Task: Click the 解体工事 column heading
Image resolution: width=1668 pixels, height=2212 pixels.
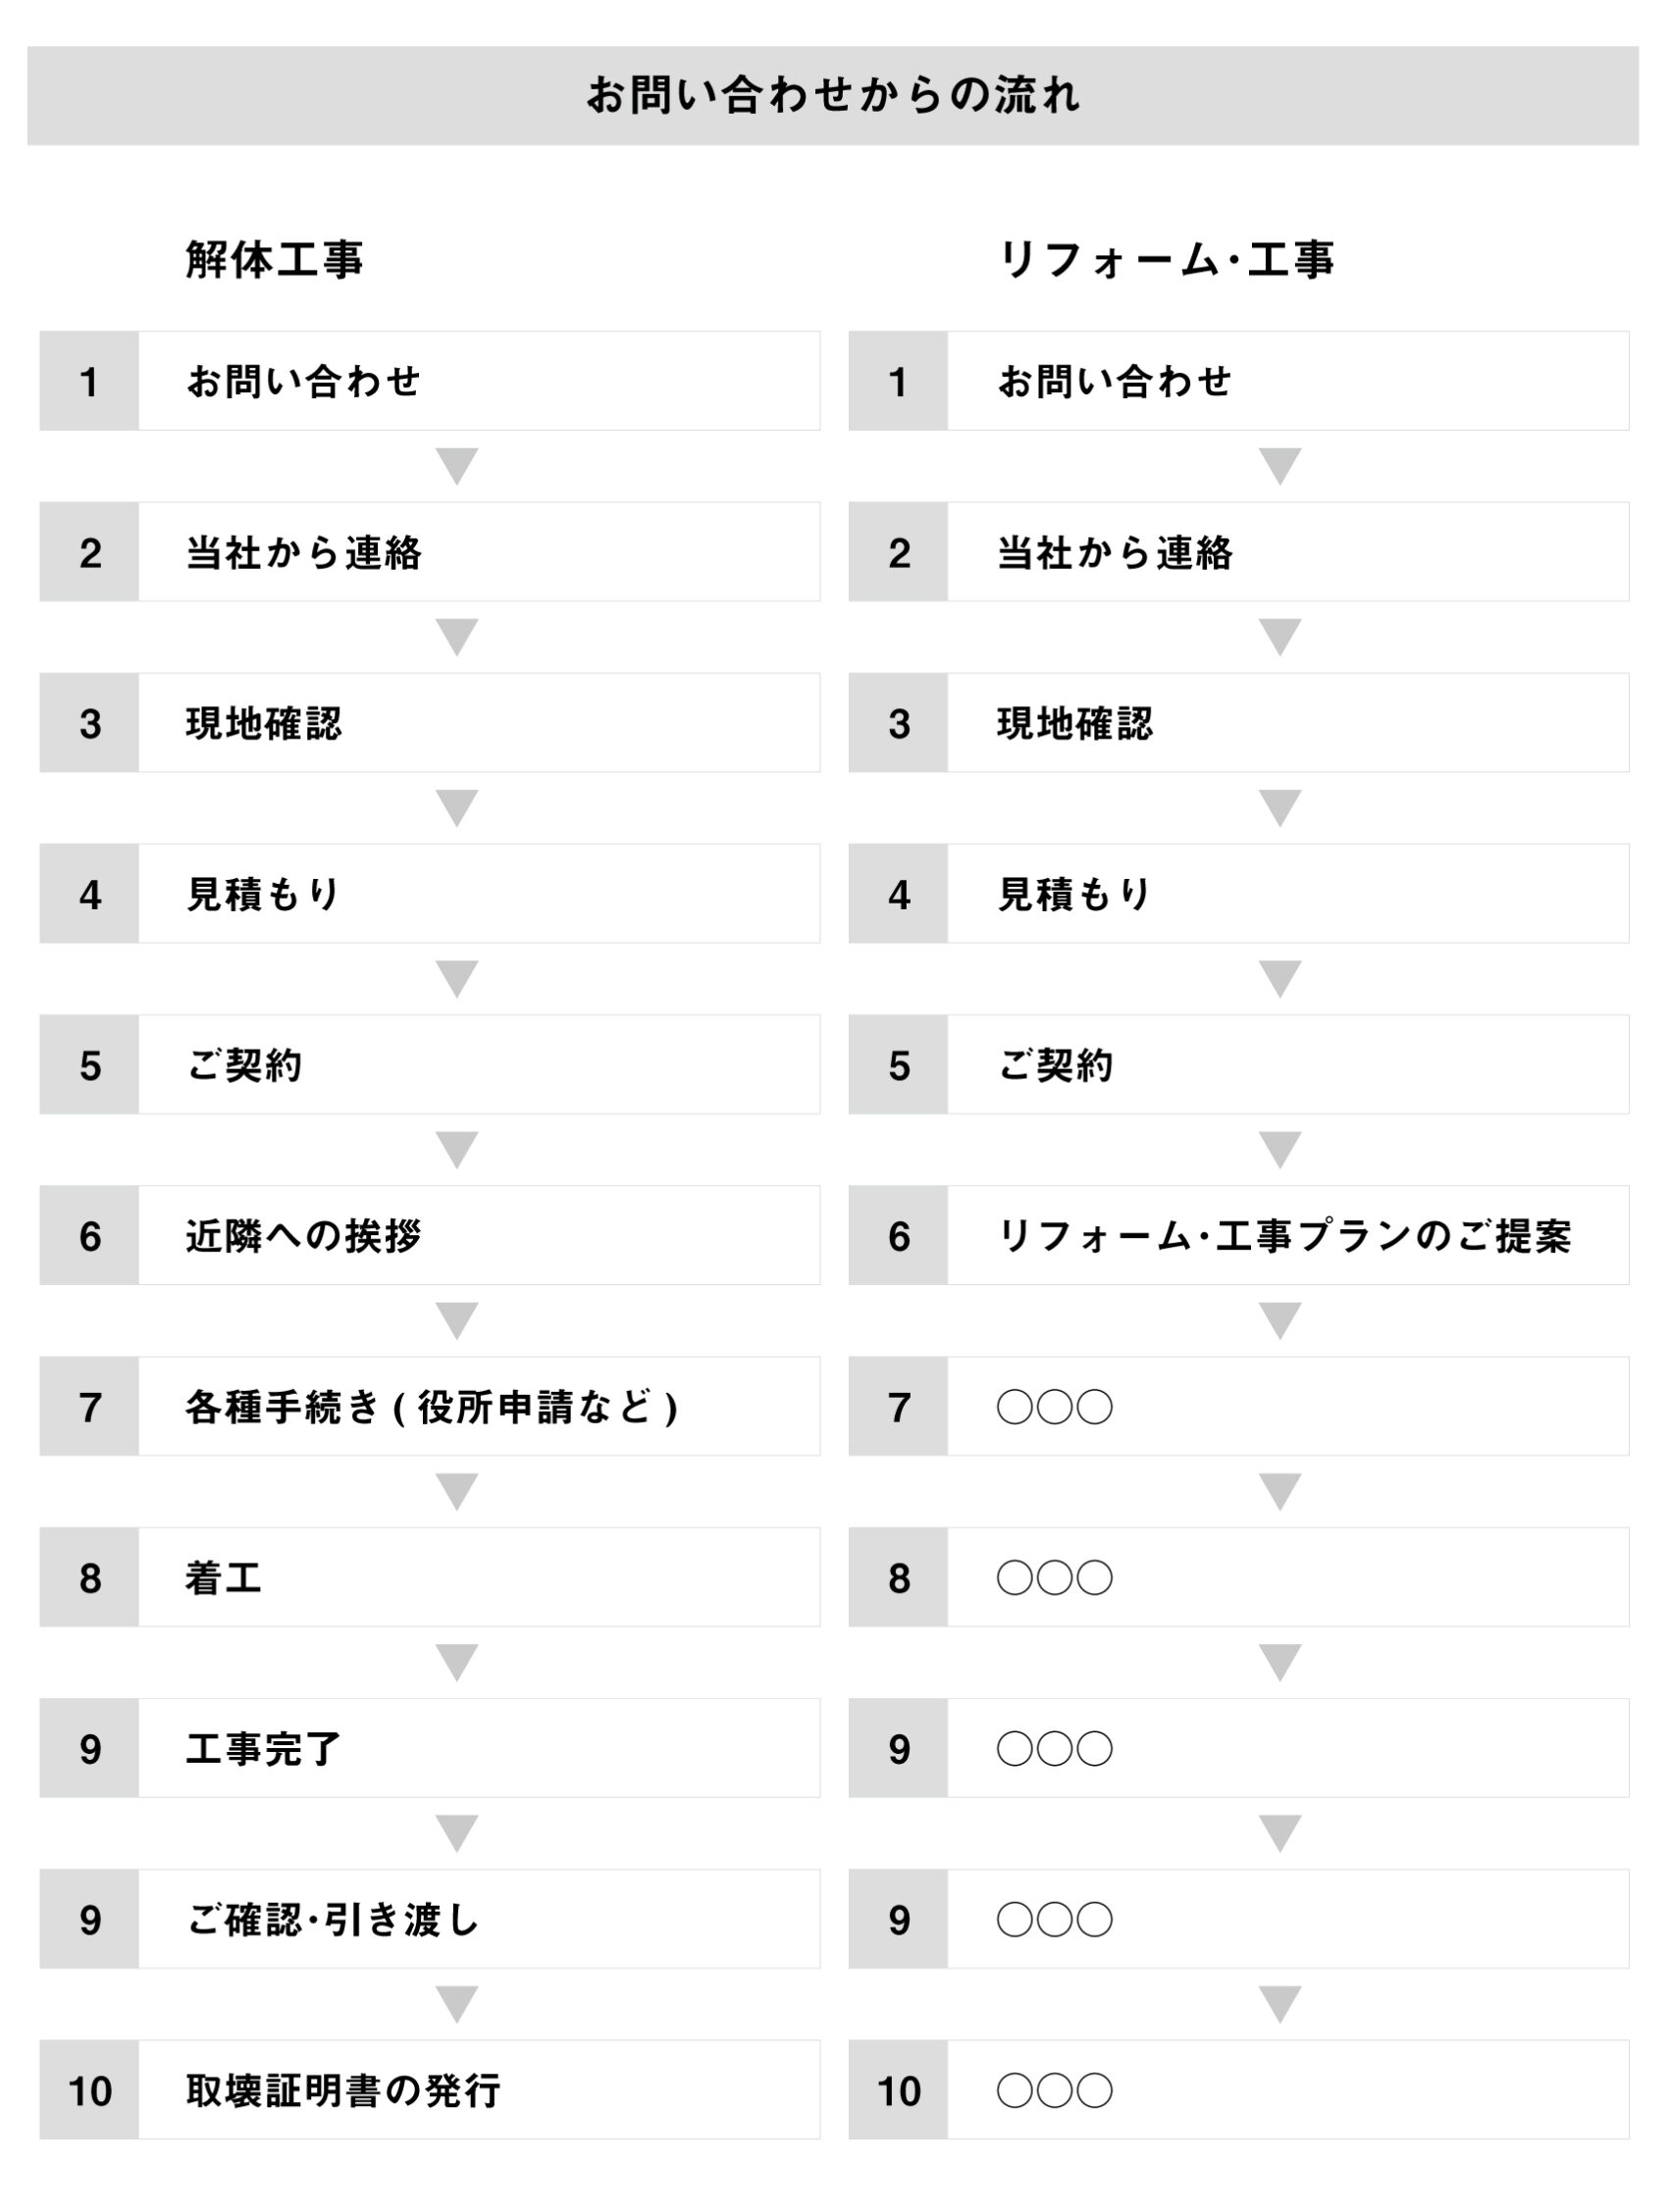Action: click(x=274, y=260)
